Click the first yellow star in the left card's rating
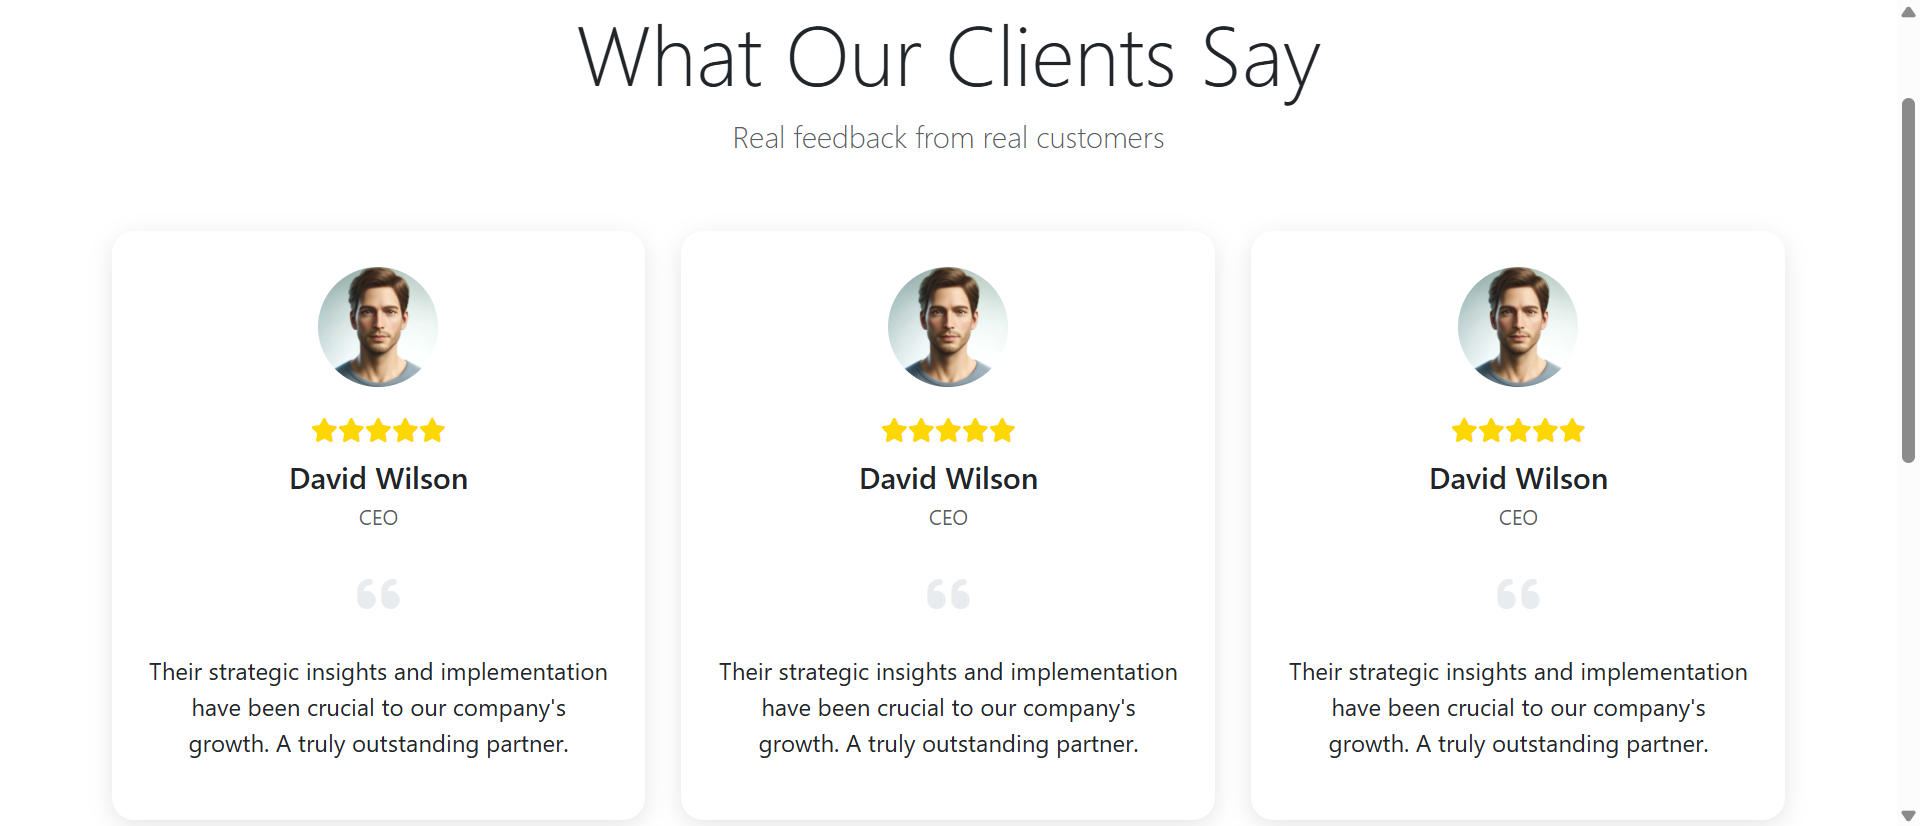The width and height of the screenshot is (1920, 826). (x=324, y=430)
